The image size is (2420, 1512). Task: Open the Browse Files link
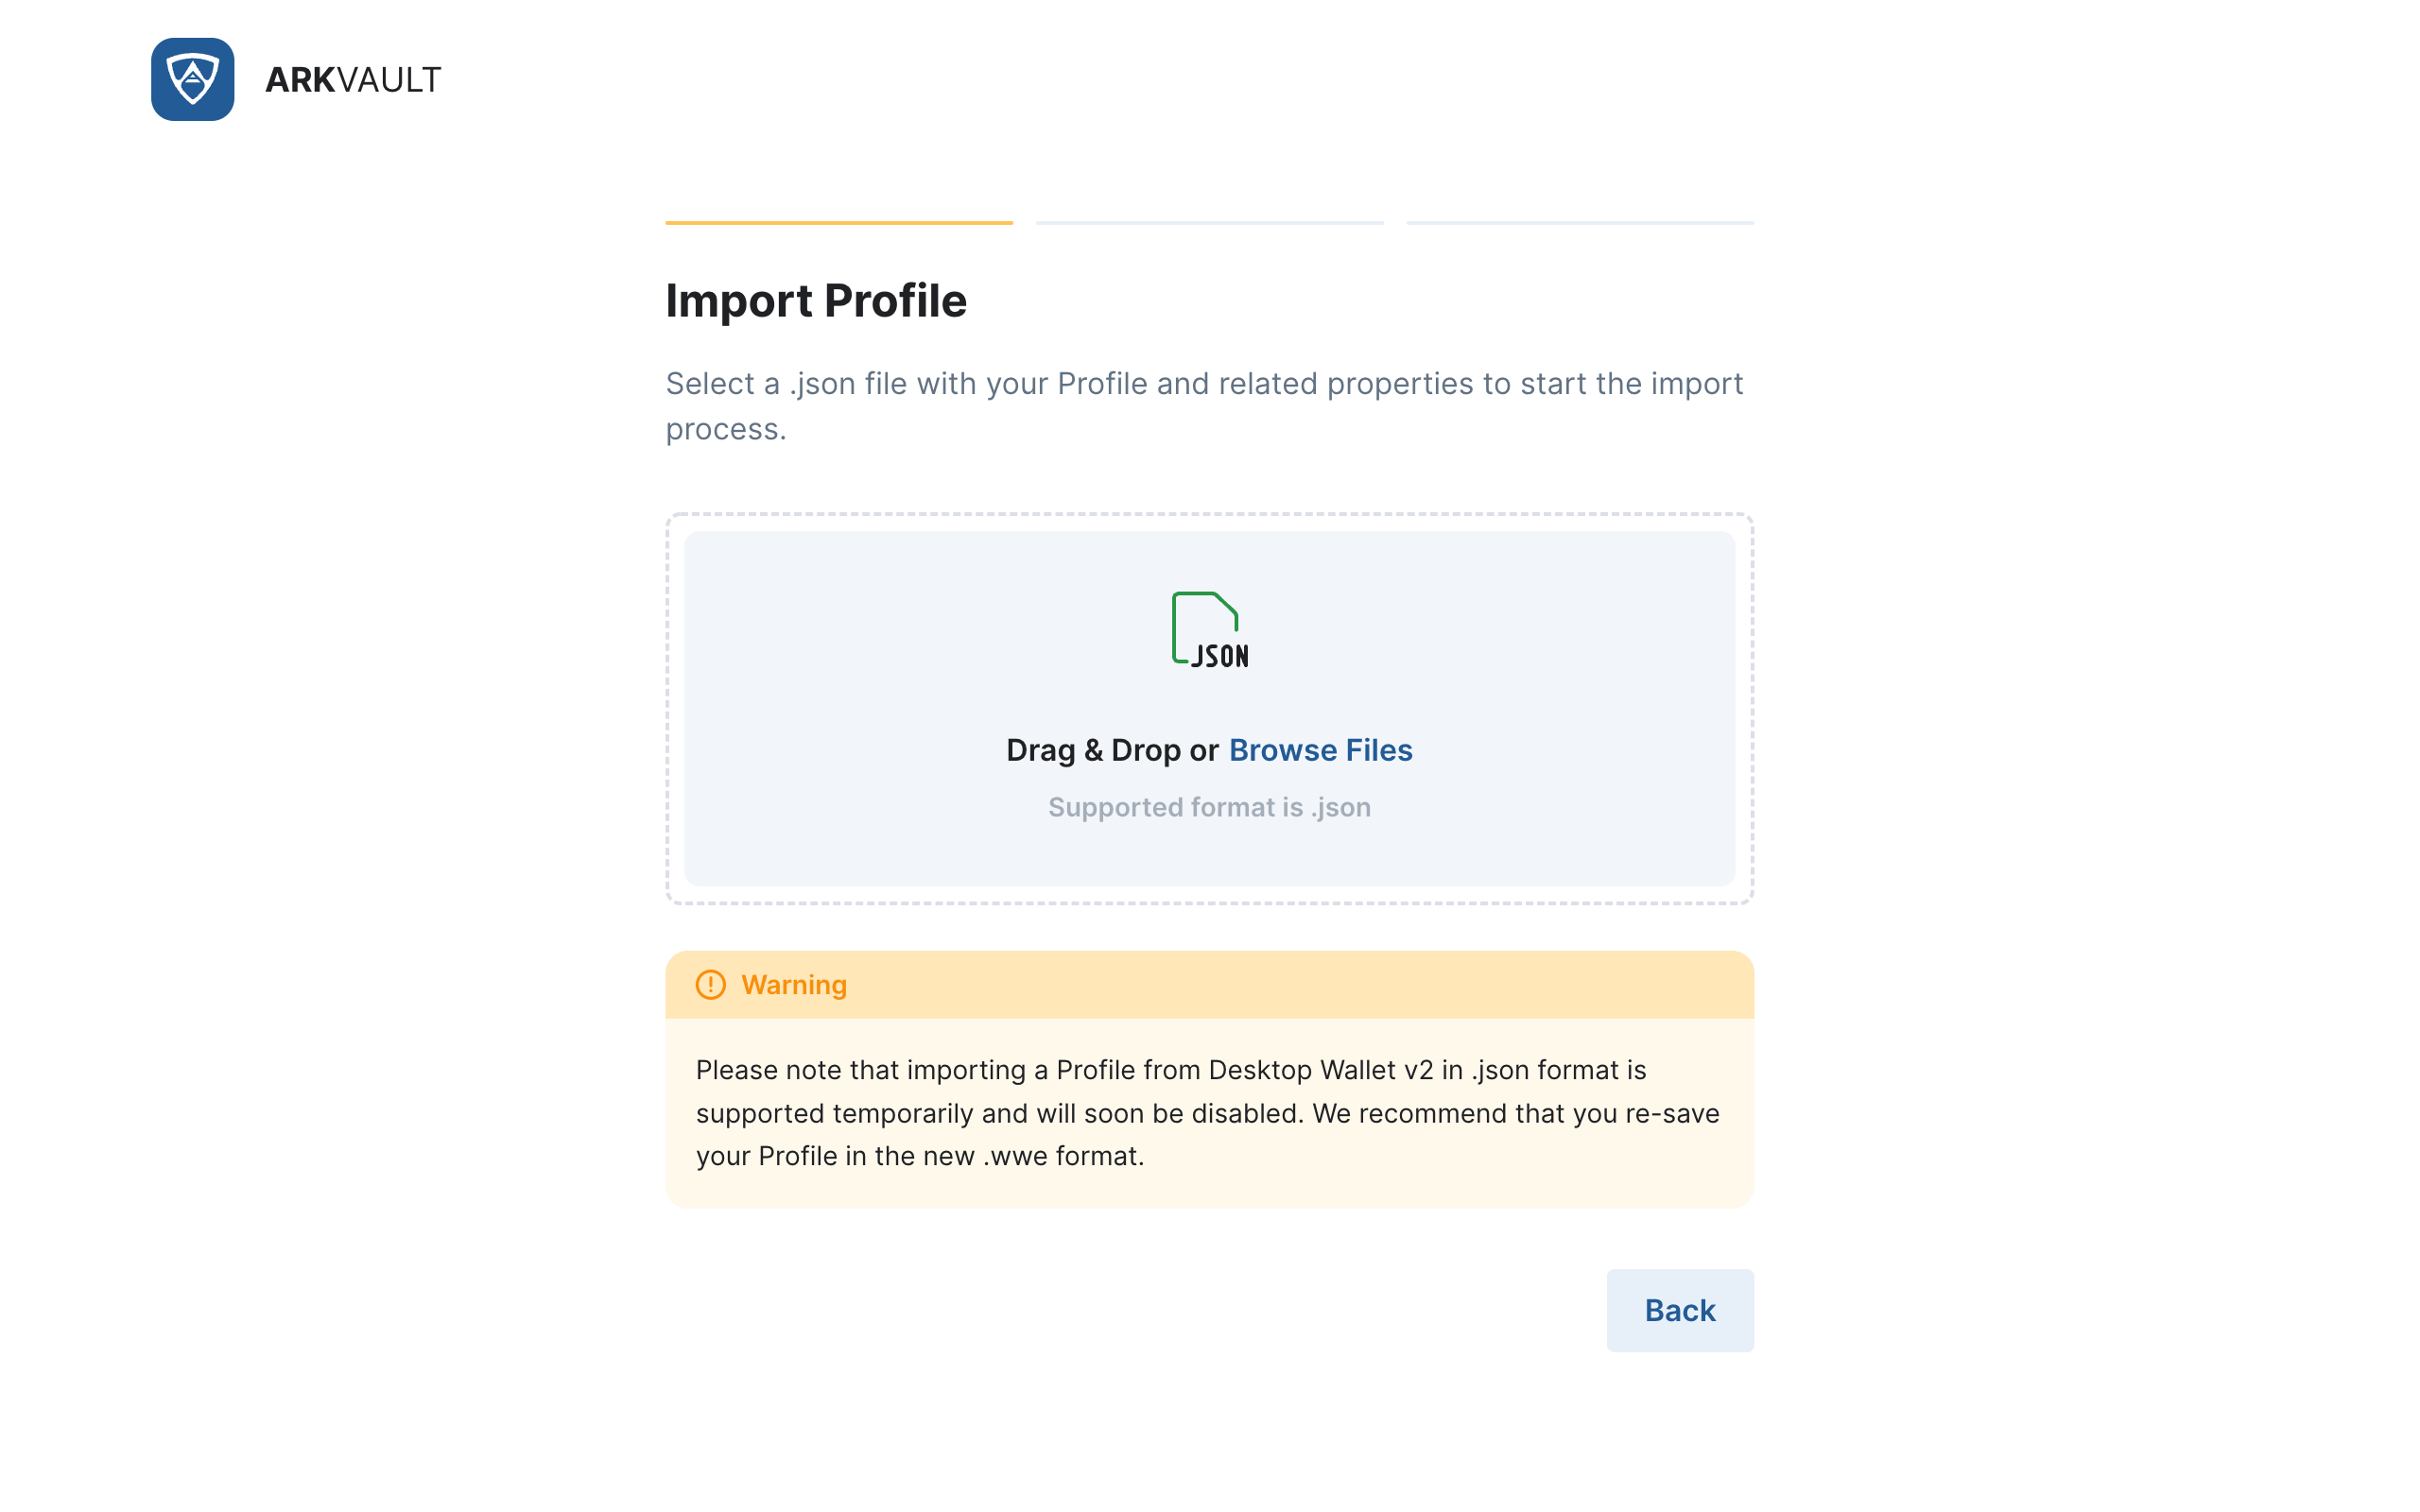click(x=1320, y=750)
